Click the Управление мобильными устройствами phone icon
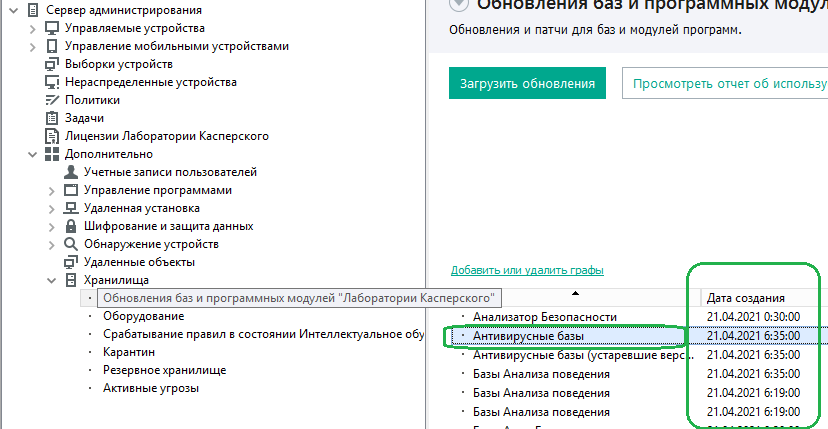The image size is (828, 429). click(x=52, y=46)
